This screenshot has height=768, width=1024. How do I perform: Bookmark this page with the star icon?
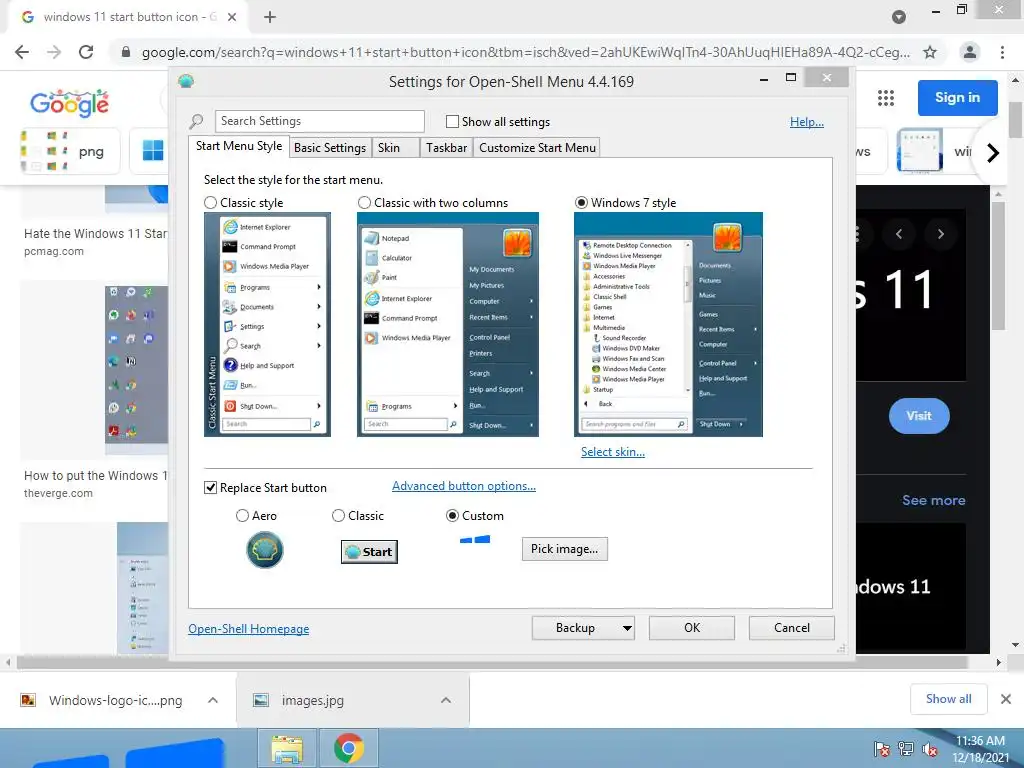[x=930, y=52]
